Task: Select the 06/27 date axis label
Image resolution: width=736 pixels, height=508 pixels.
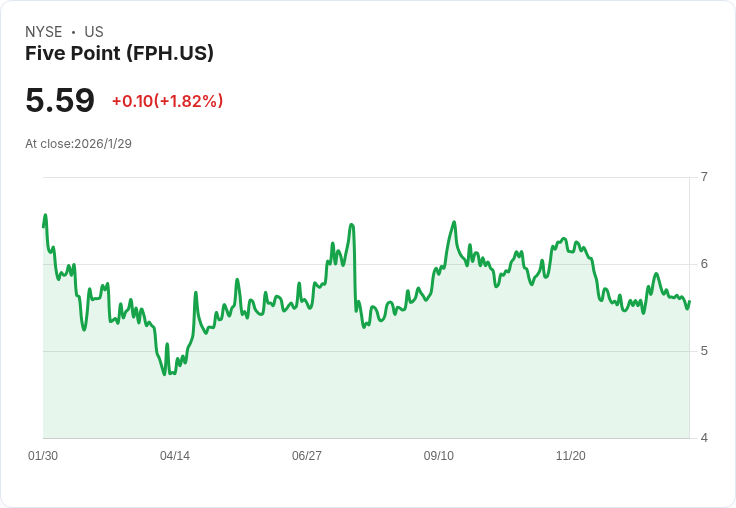Action: (307, 456)
